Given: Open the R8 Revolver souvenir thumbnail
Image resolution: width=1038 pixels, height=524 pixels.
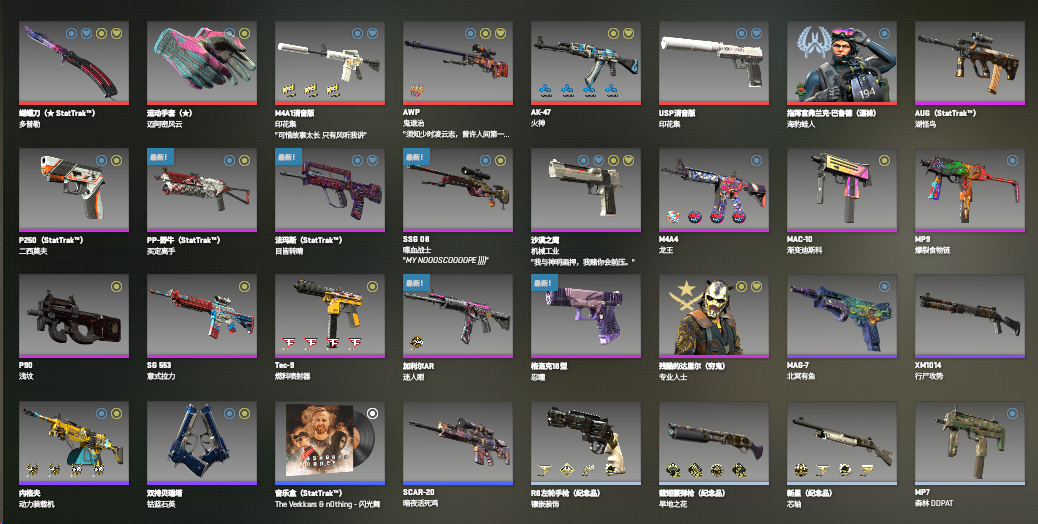Looking at the screenshot, I should tap(586, 442).
